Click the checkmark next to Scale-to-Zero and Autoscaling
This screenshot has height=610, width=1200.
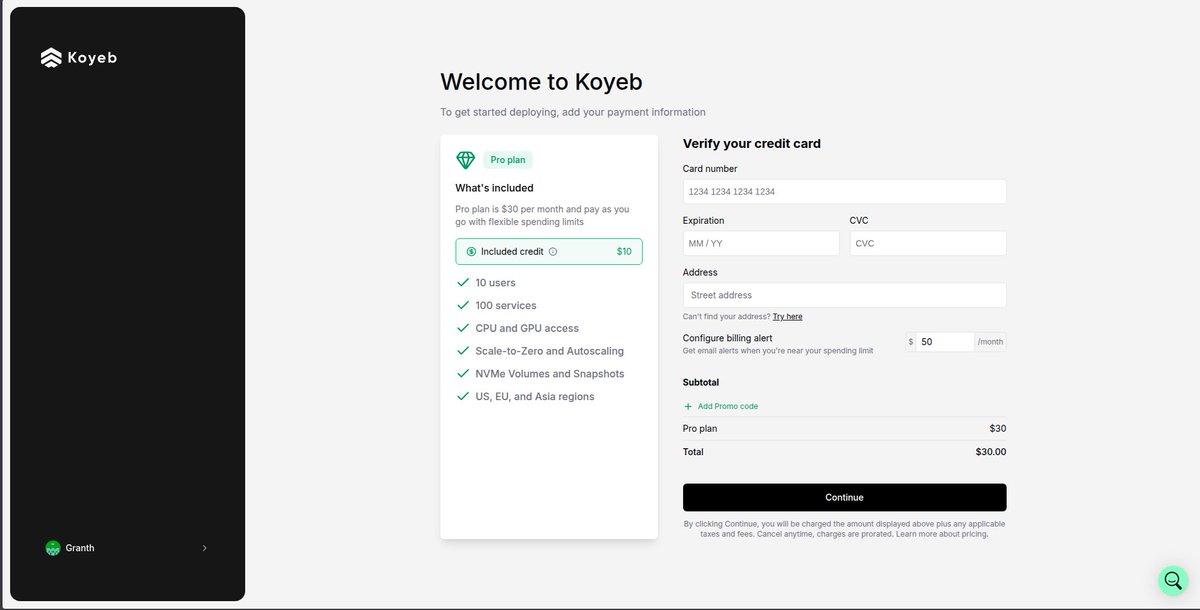pos(463,351)
